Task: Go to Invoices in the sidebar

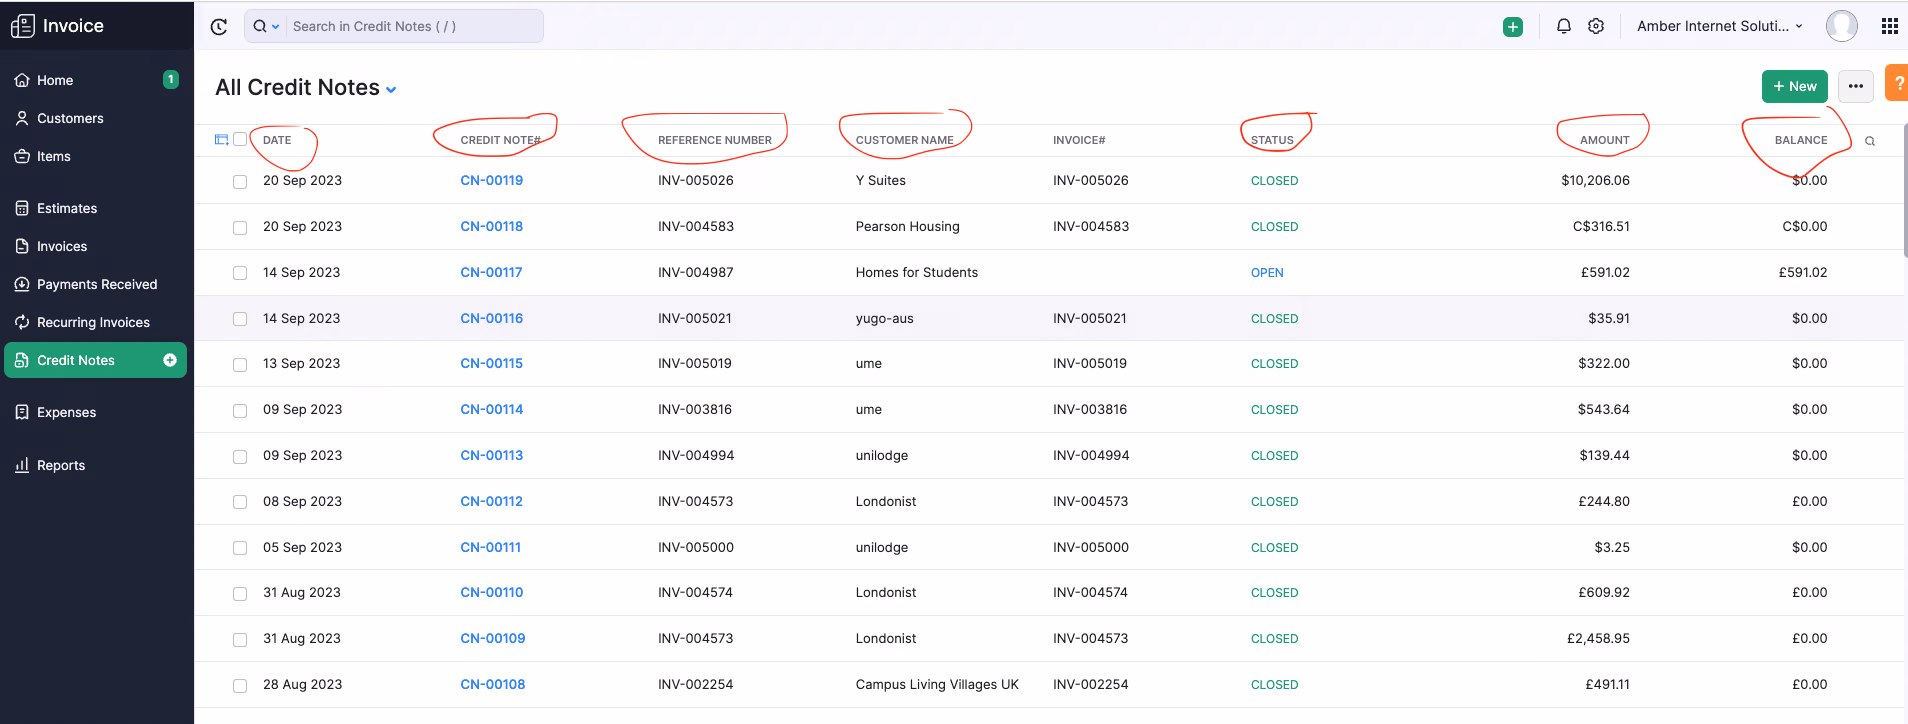Action: pyautogui.click(x=62, y=246)
